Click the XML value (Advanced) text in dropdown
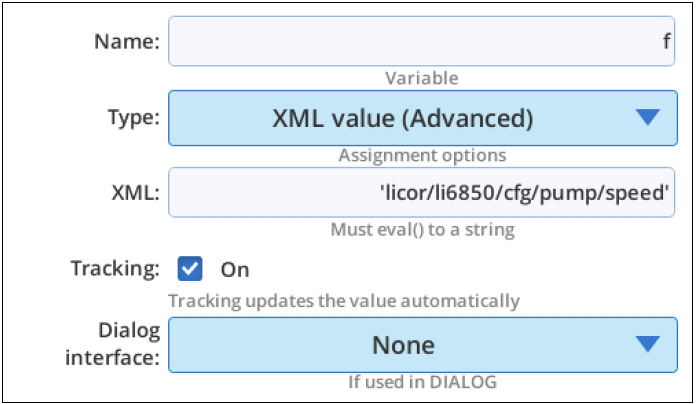This screenshot has width=700, height=404. tap(403, 119)
